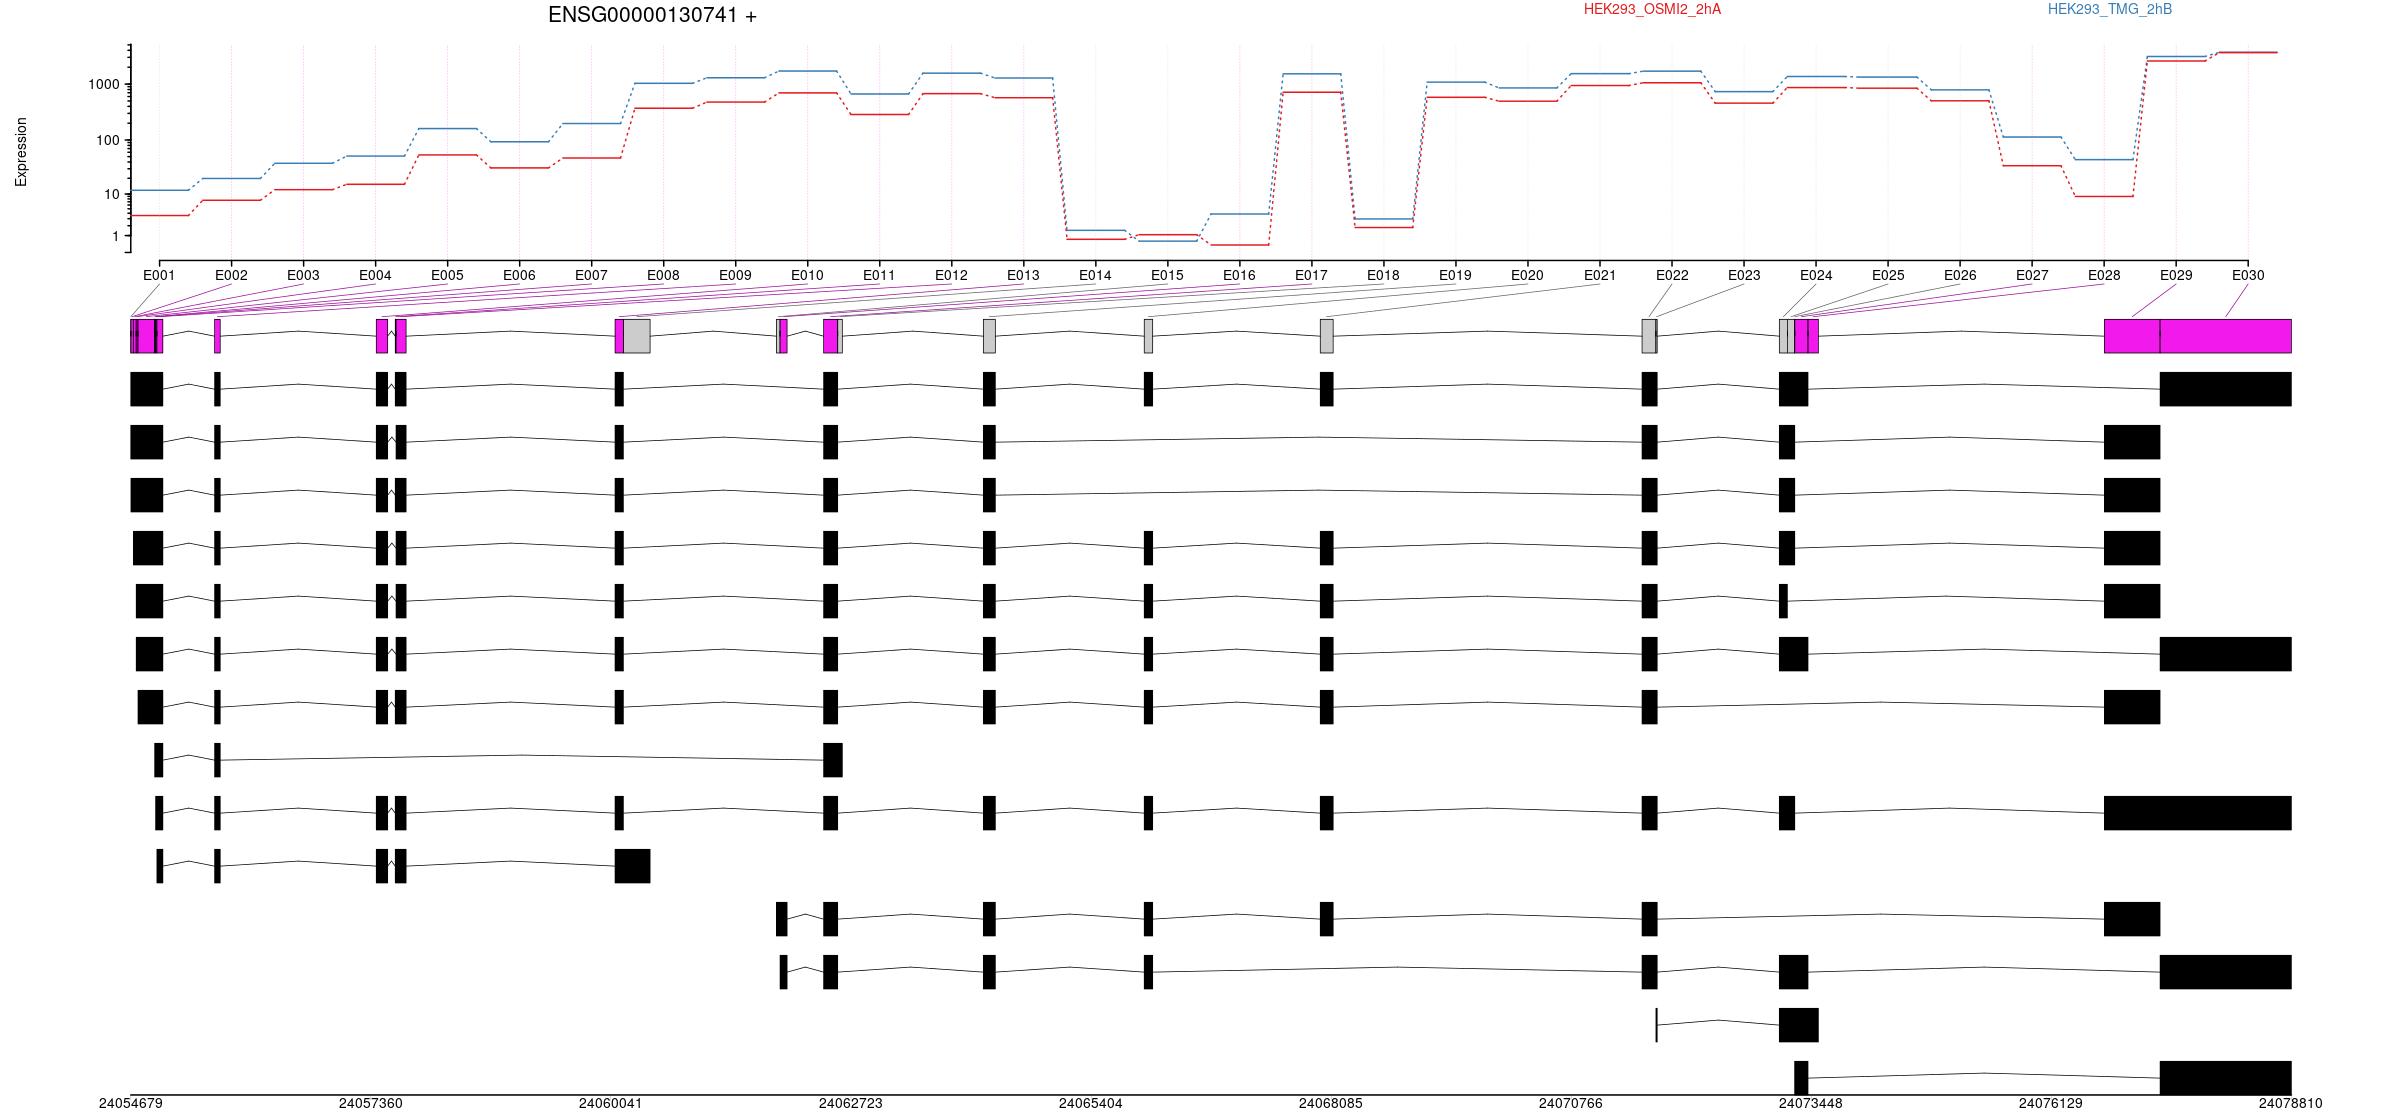2400x1120 pixels.
Task: Click exon bin label E011
Action: pos(879,275)
